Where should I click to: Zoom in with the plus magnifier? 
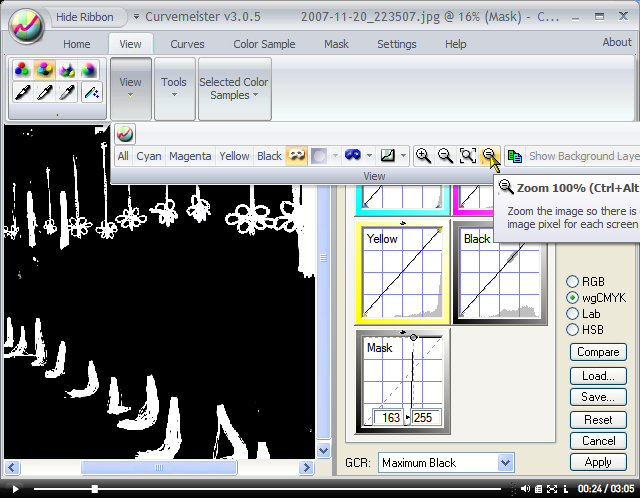(x=423, y=156)
